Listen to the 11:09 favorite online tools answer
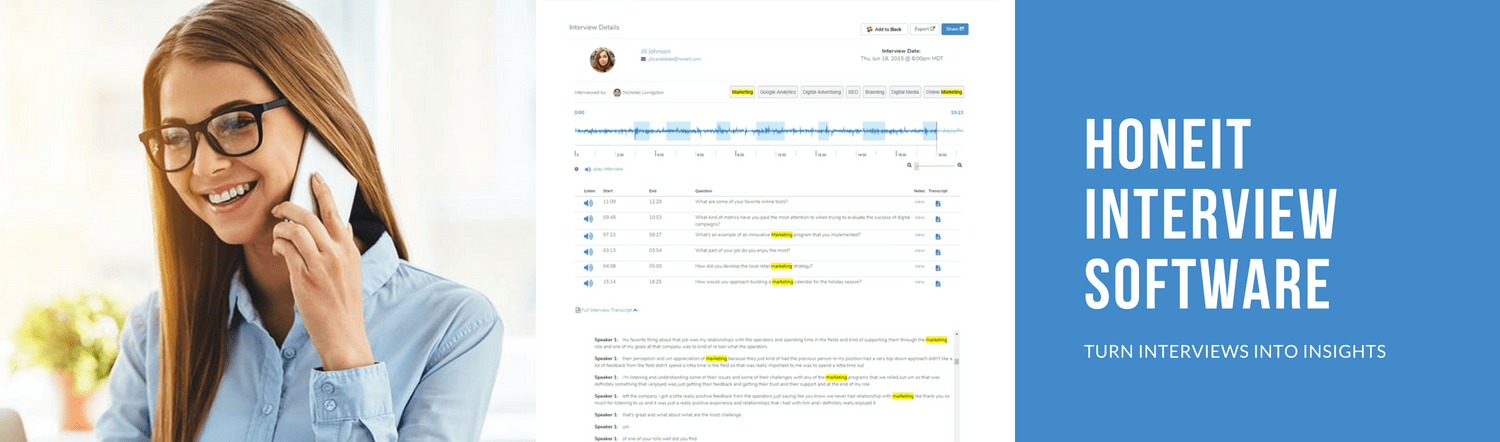 pos(588,203)
